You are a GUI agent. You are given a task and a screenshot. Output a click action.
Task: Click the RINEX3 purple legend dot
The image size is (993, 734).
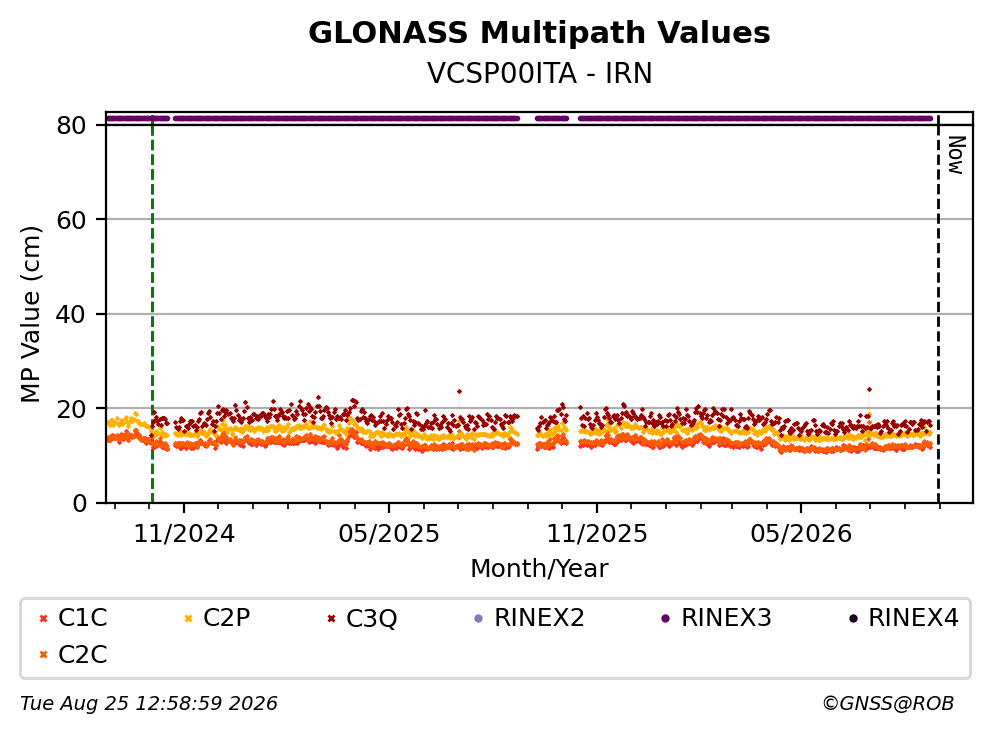pyautogui.click(x=666, y=618)
